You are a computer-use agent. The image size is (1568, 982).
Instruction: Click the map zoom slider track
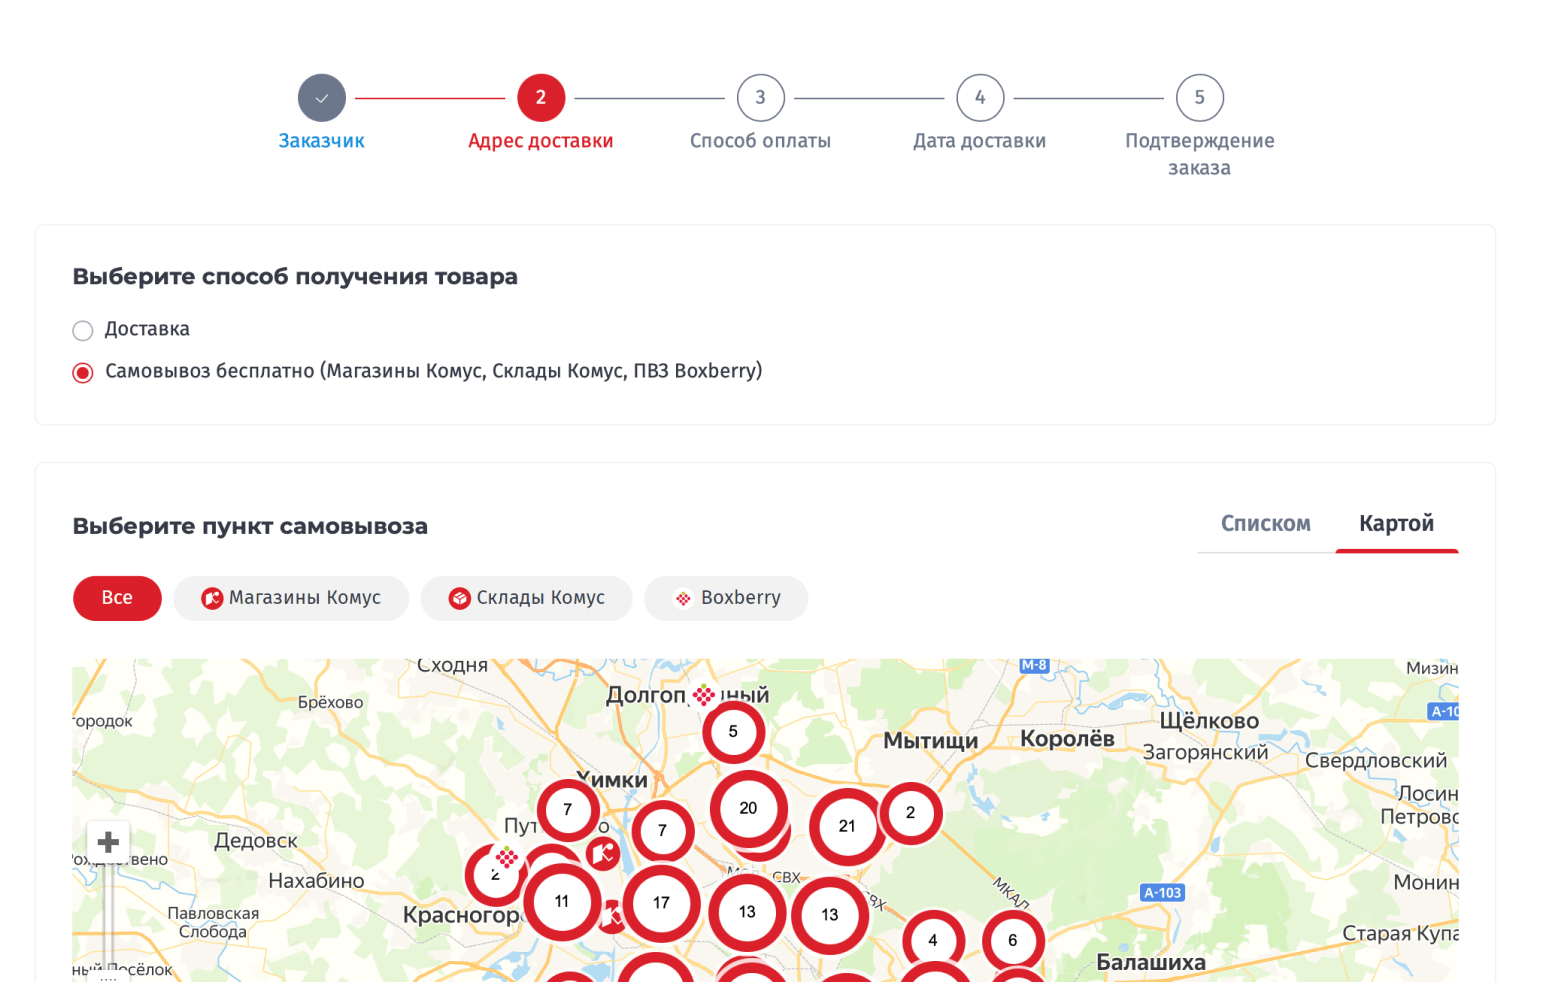pos(108,918)
